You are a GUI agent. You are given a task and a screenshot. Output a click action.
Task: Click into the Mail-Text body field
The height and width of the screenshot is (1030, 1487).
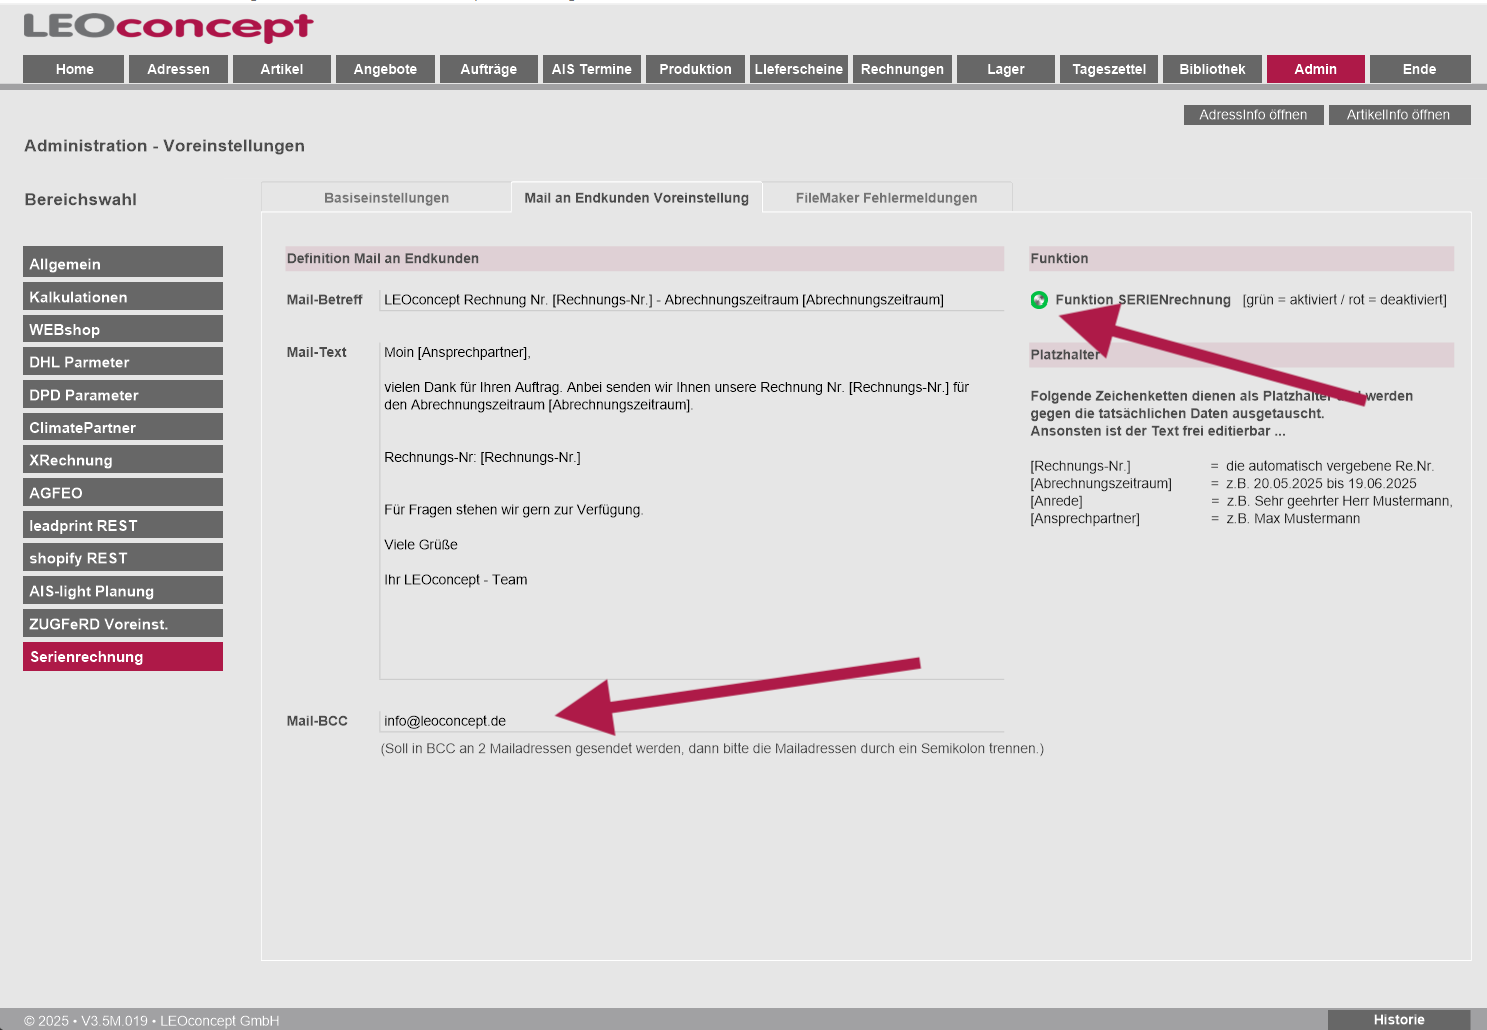click(692, 510)
